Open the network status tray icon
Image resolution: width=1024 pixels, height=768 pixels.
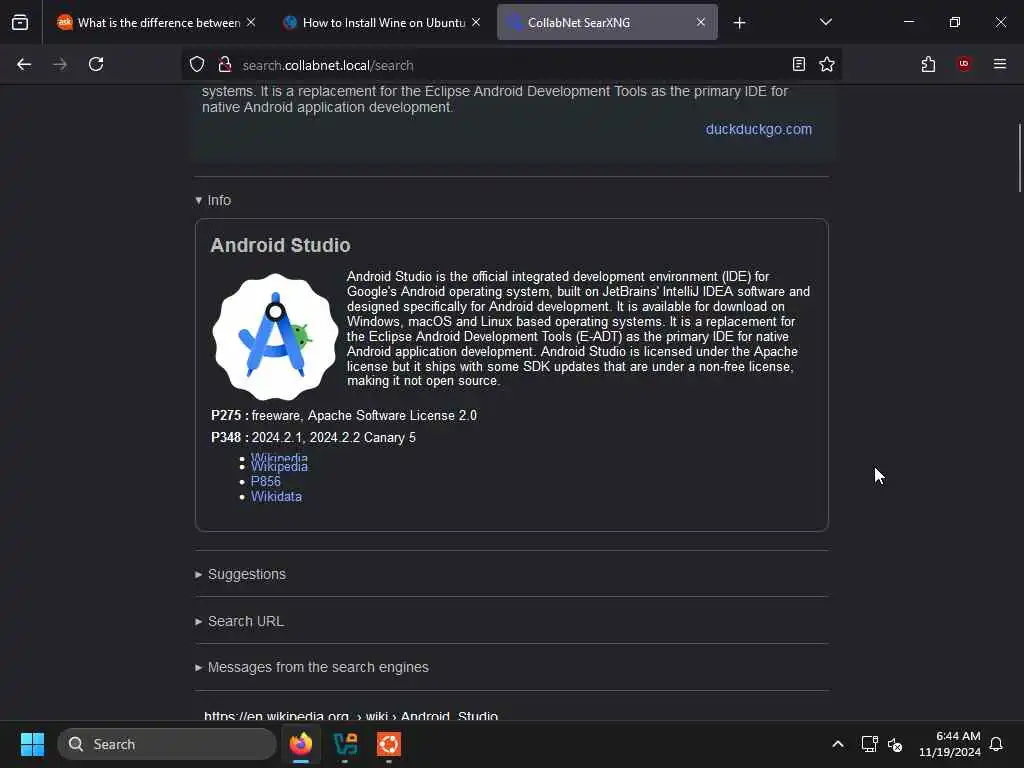click(x=869, y=744)
